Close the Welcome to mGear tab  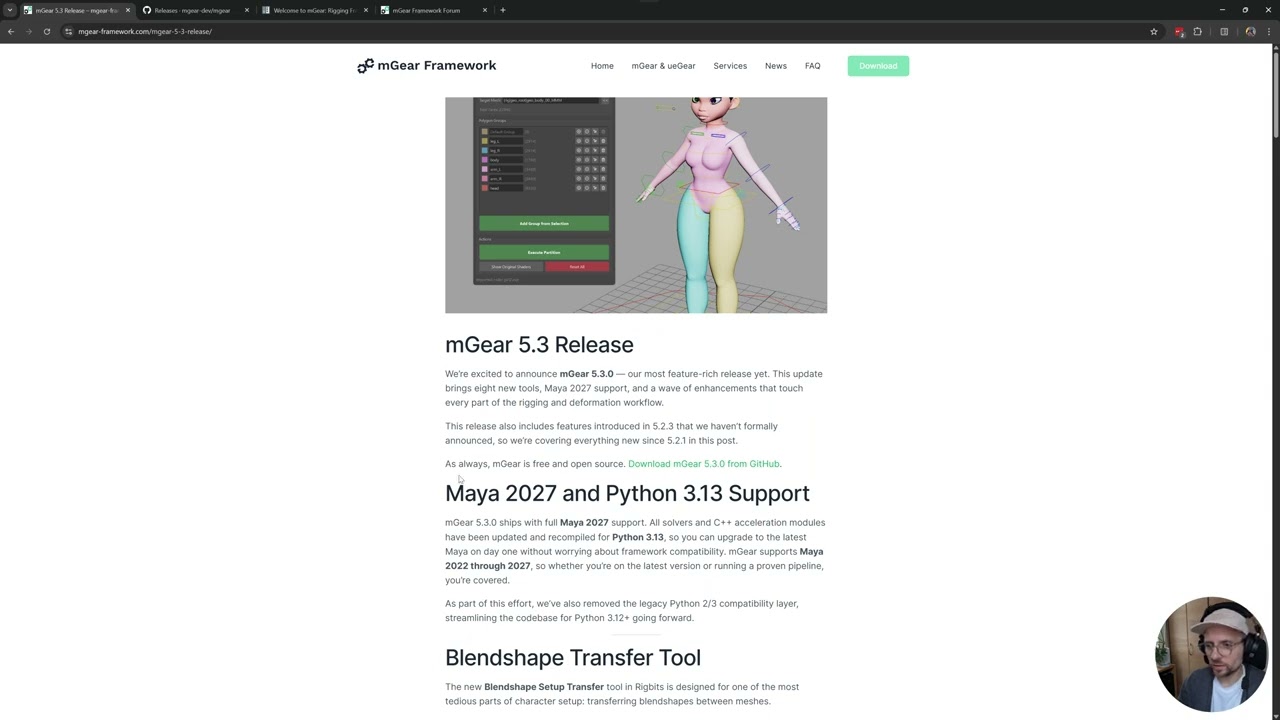366,10
